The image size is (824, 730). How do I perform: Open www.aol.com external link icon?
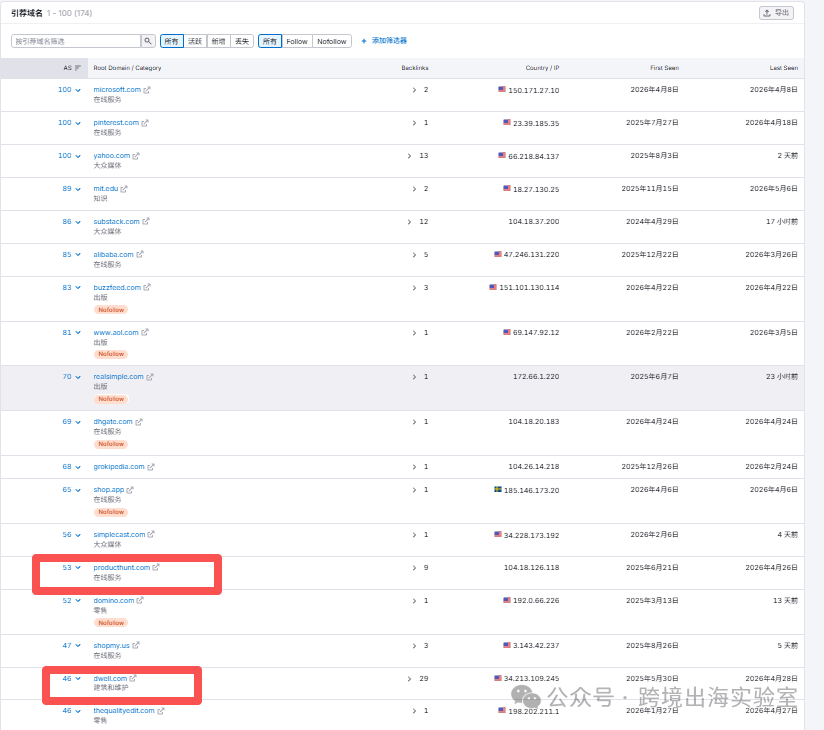(145, 332)
